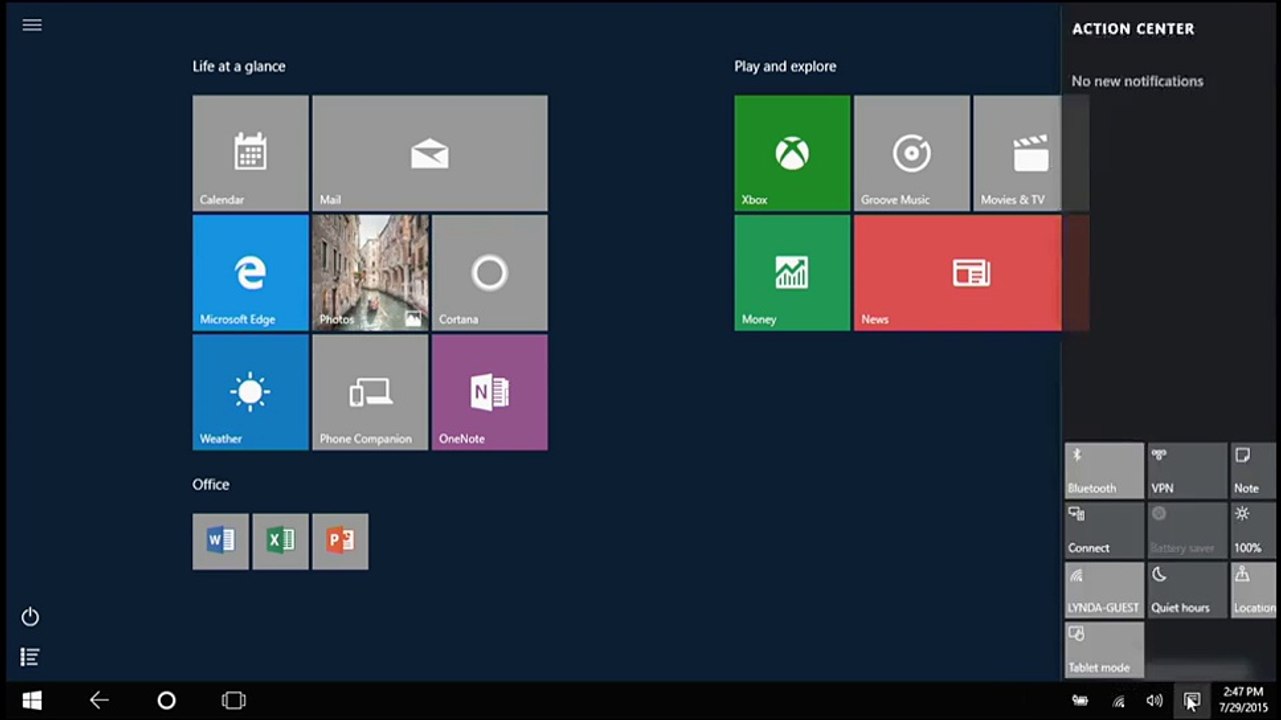The width and height of the screenshot is (1281, 720).
Task: Turn off the Tablet mode quick action
Action: click(x=1105, y=650)
